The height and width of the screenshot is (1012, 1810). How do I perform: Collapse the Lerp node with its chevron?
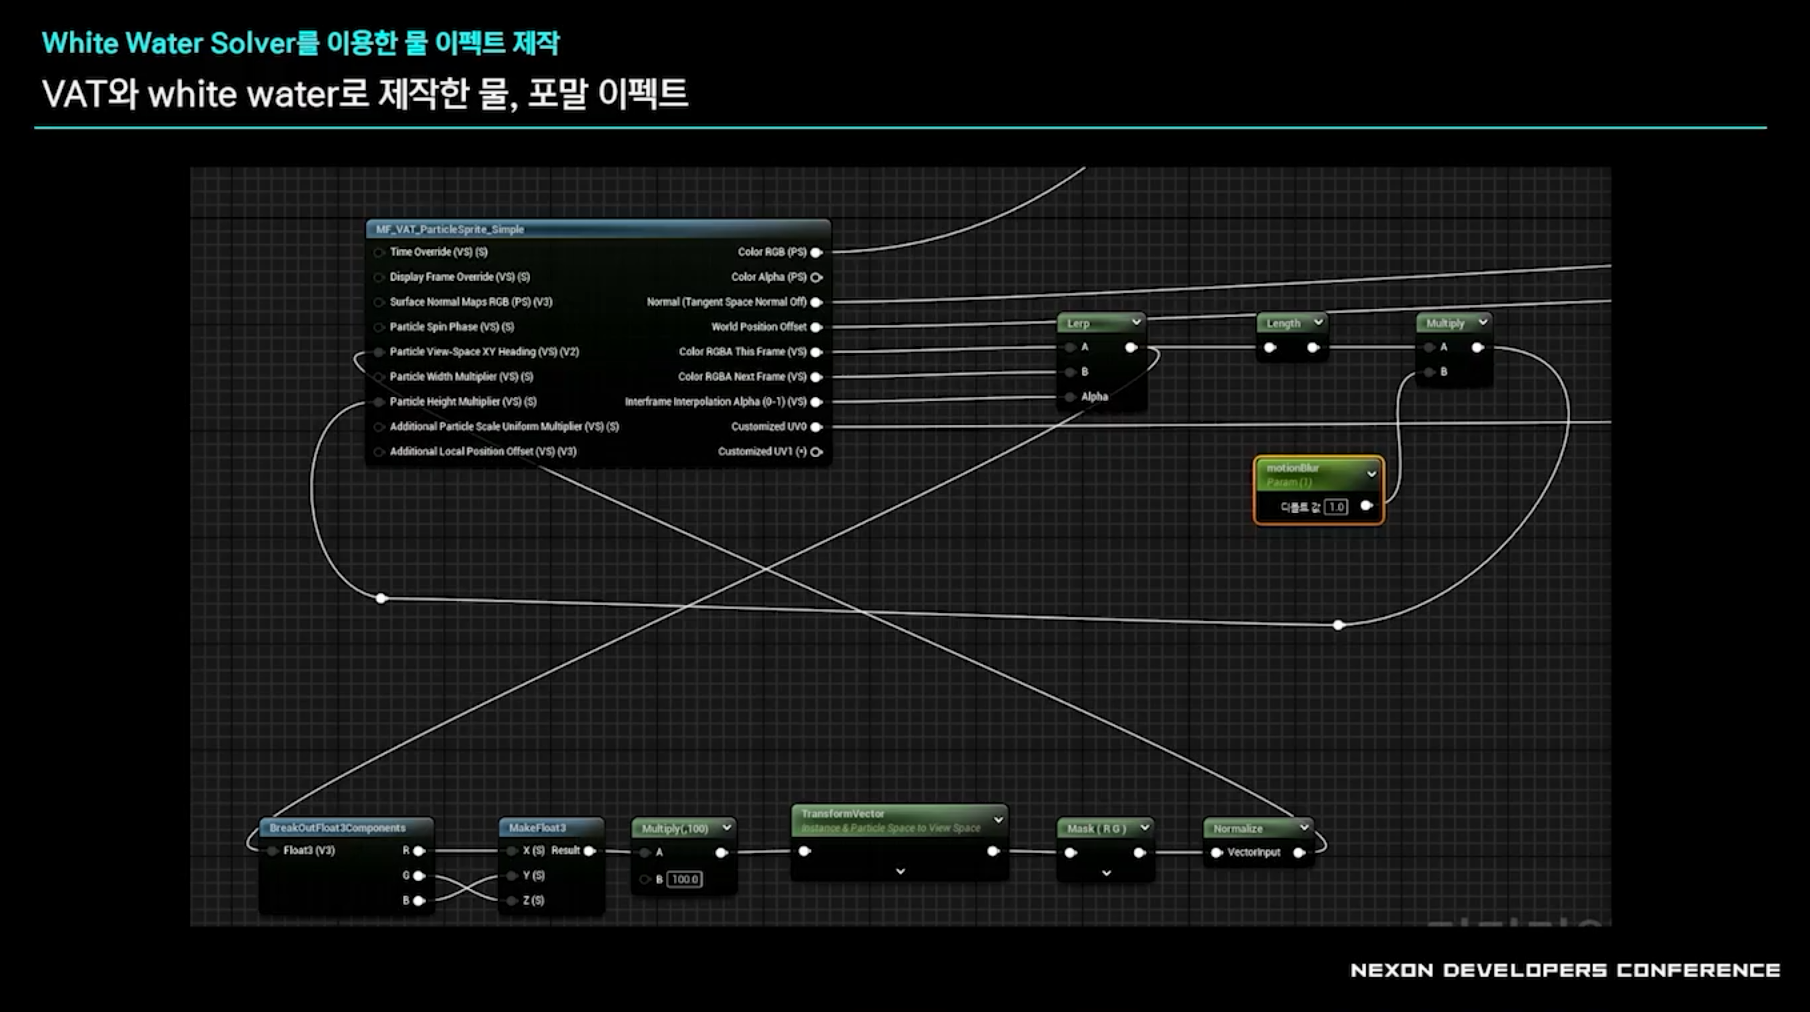pyautogui.click(x=1136, y=322)
